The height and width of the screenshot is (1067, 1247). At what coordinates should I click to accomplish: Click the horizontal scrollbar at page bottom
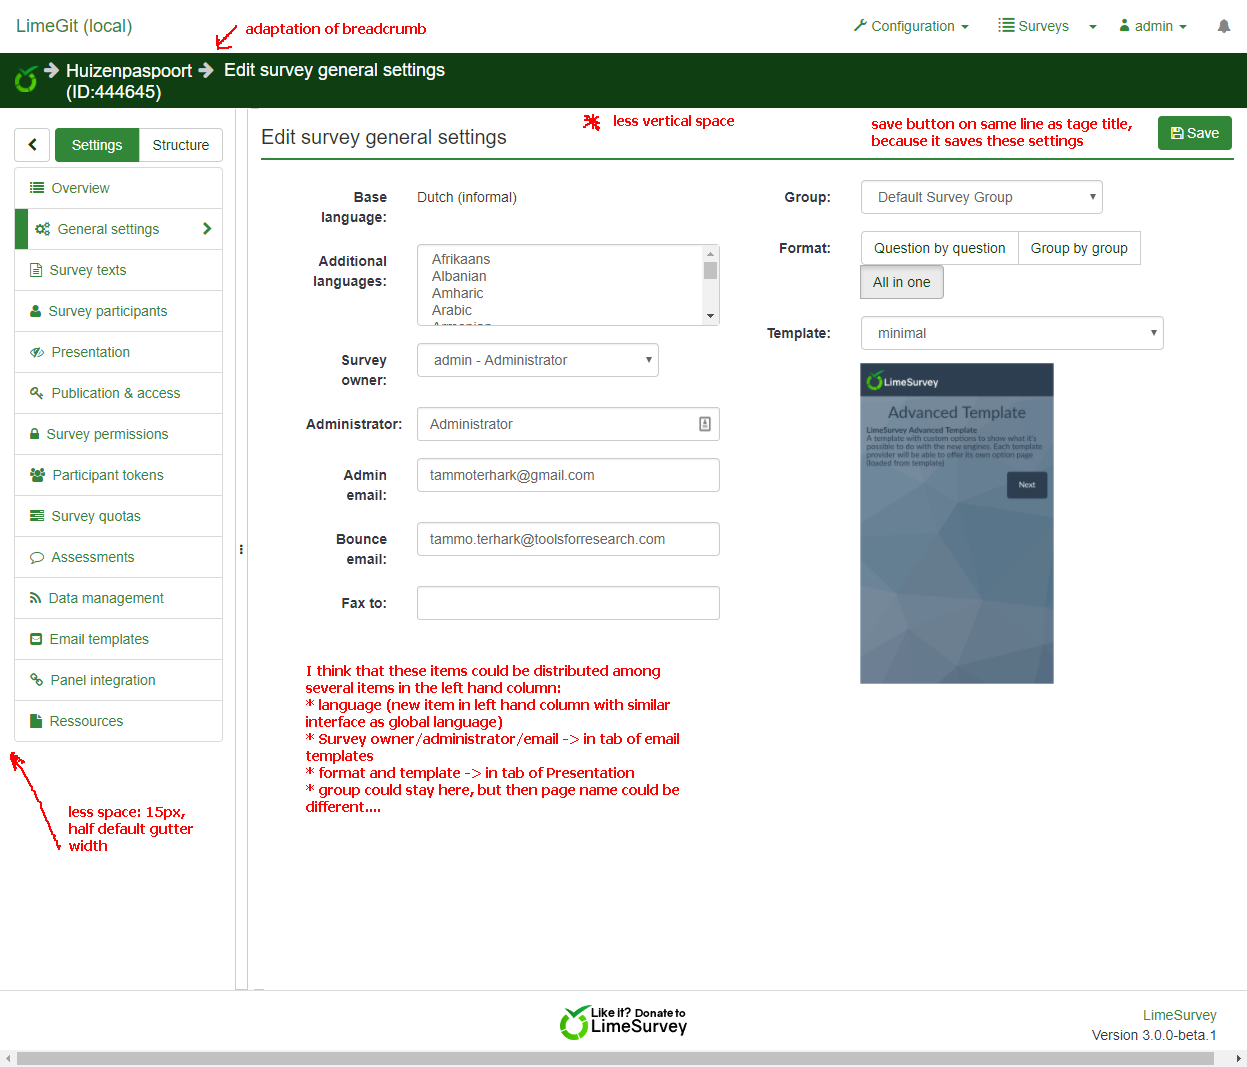pos(614,1058)
